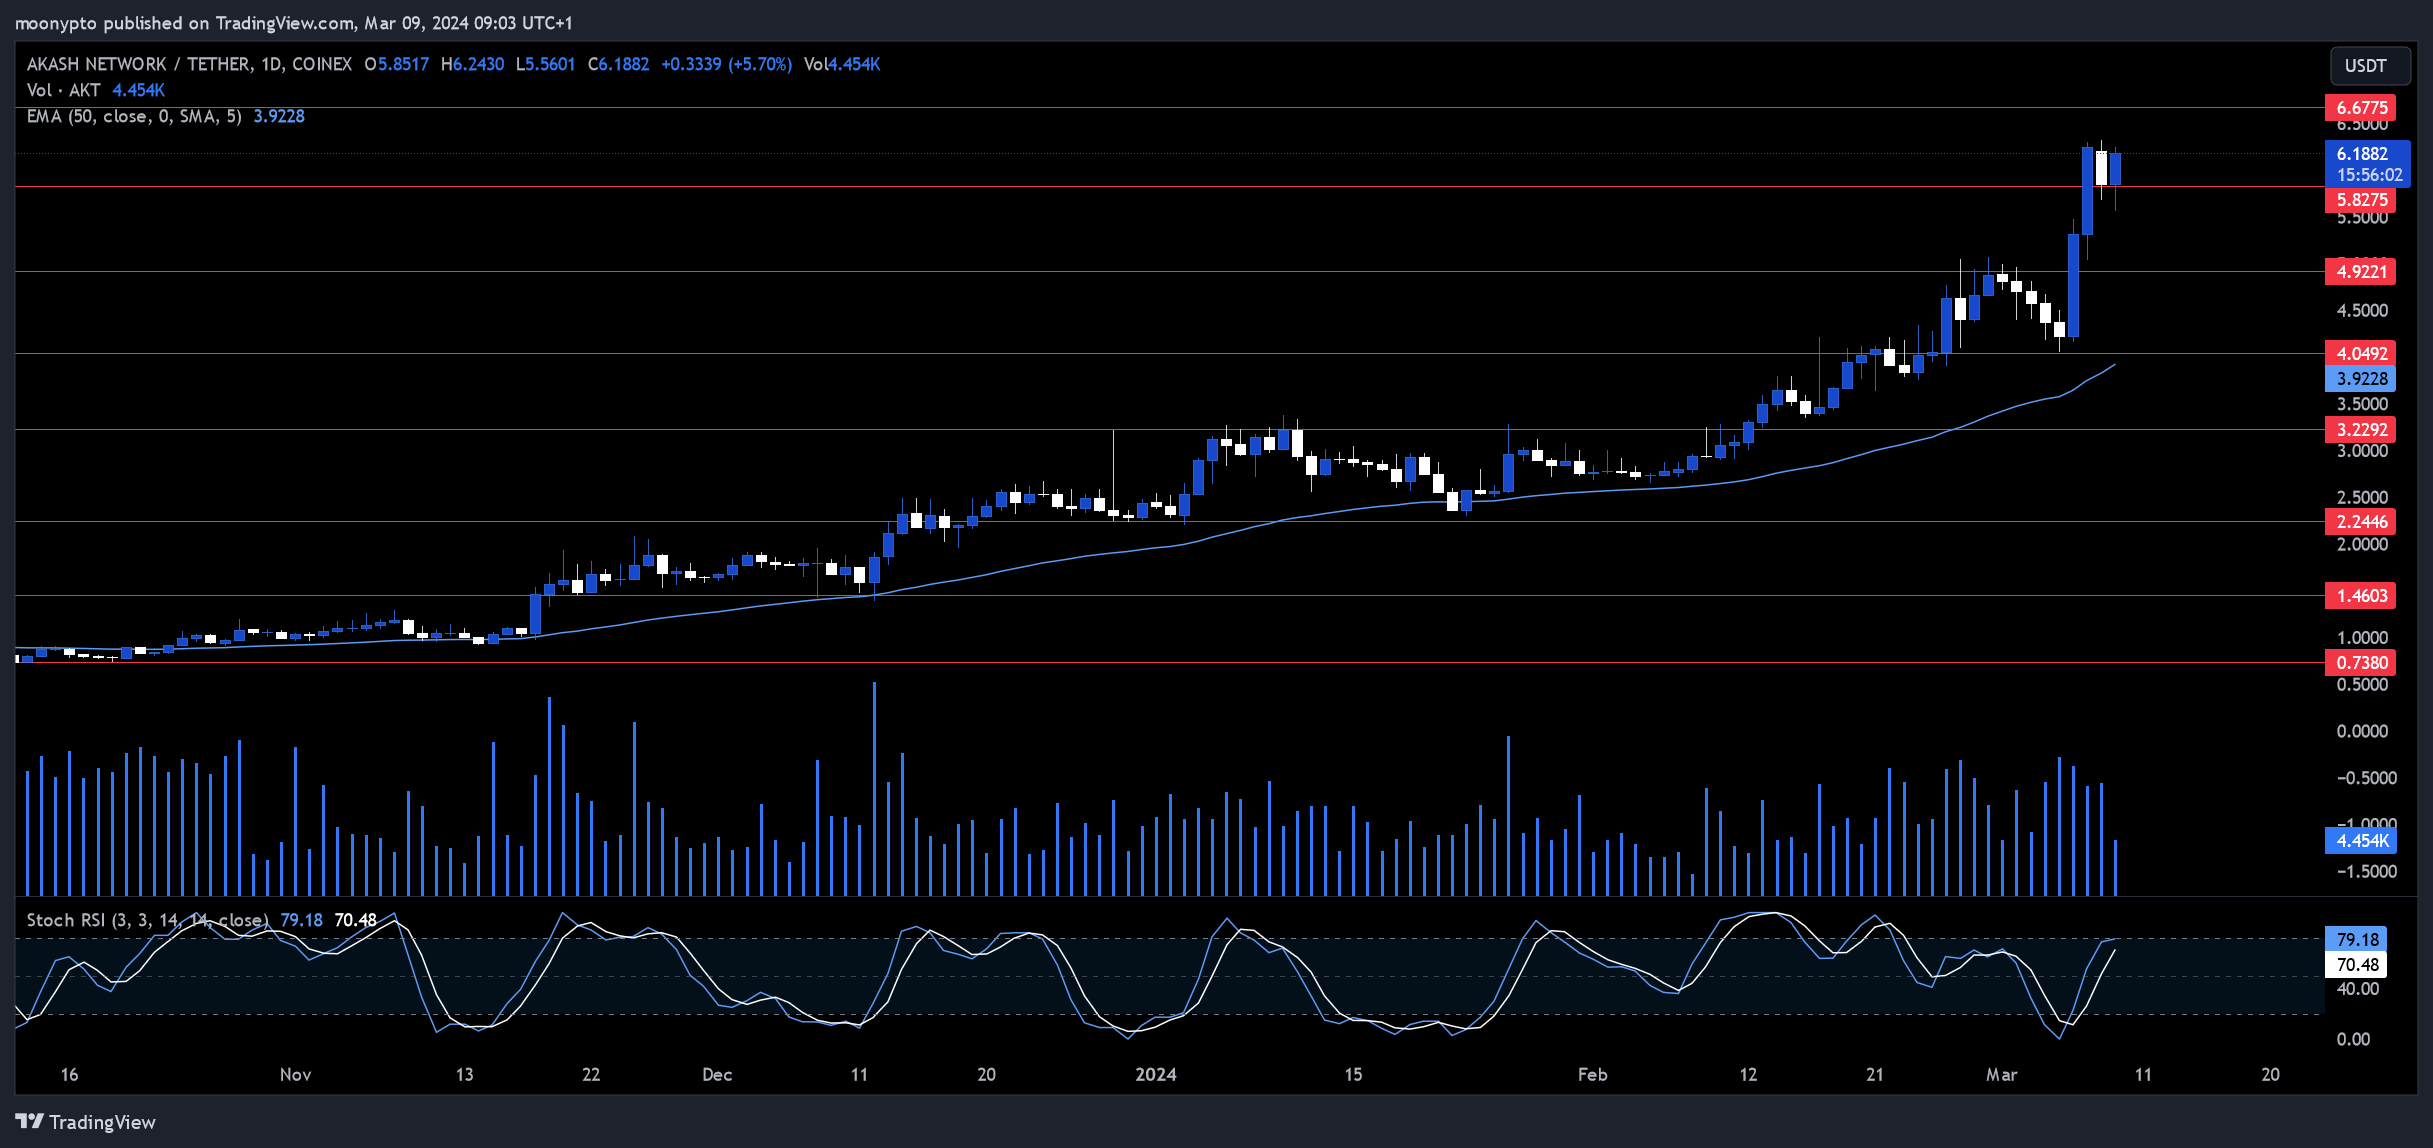This screenshot has width=2433, height=1148.
Task: Click the TradingView logo at bottom left
Action: pos(86,1122)
